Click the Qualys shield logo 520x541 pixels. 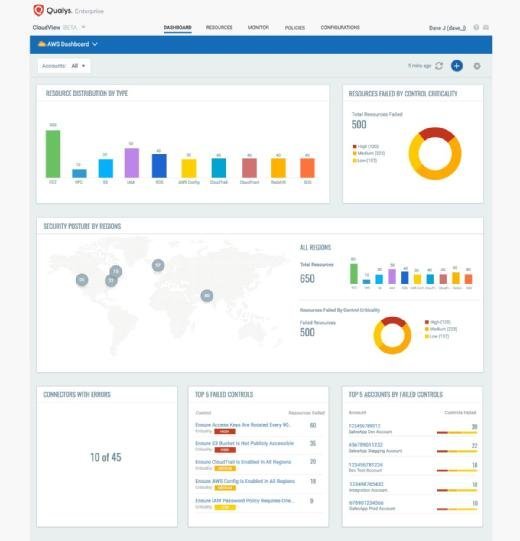[38, 10]
